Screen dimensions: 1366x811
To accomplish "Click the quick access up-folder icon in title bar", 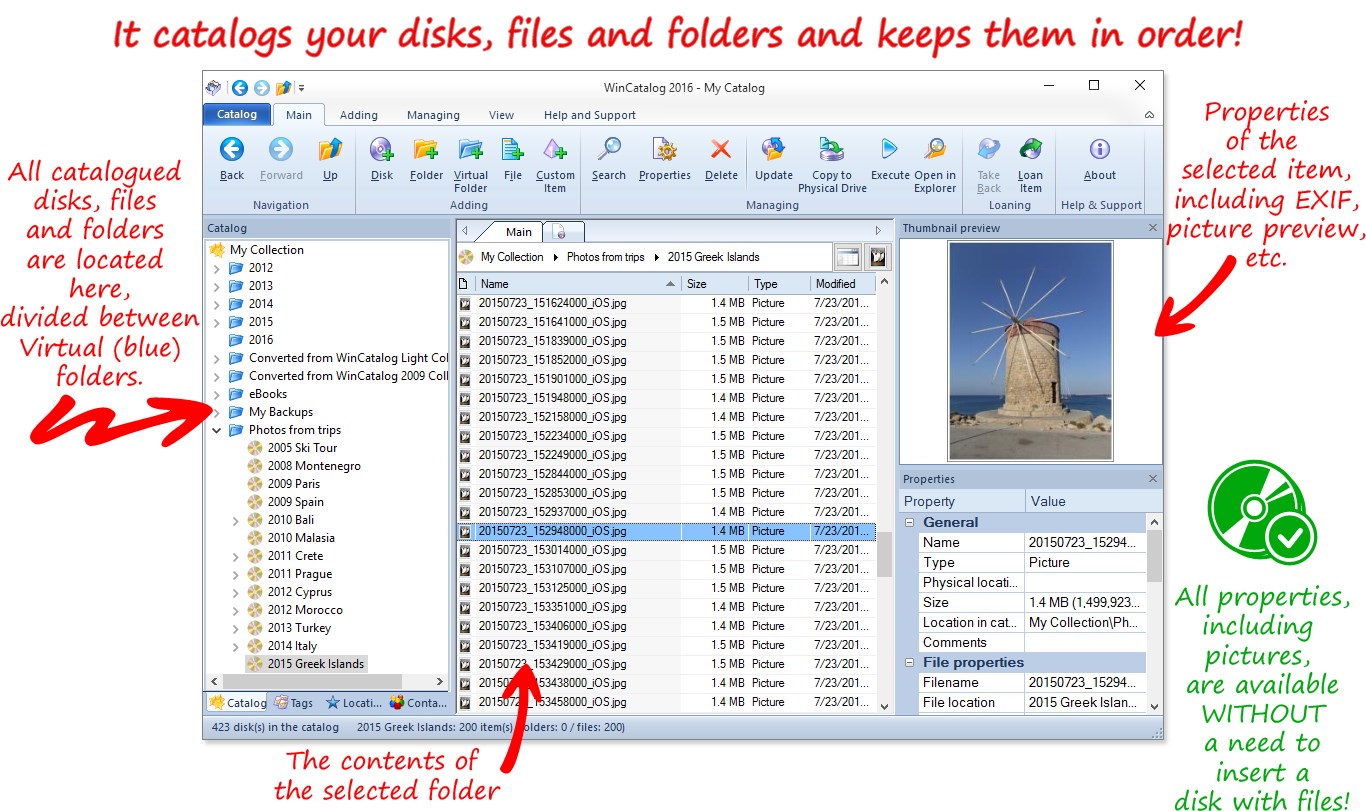I will coord(284,88).
